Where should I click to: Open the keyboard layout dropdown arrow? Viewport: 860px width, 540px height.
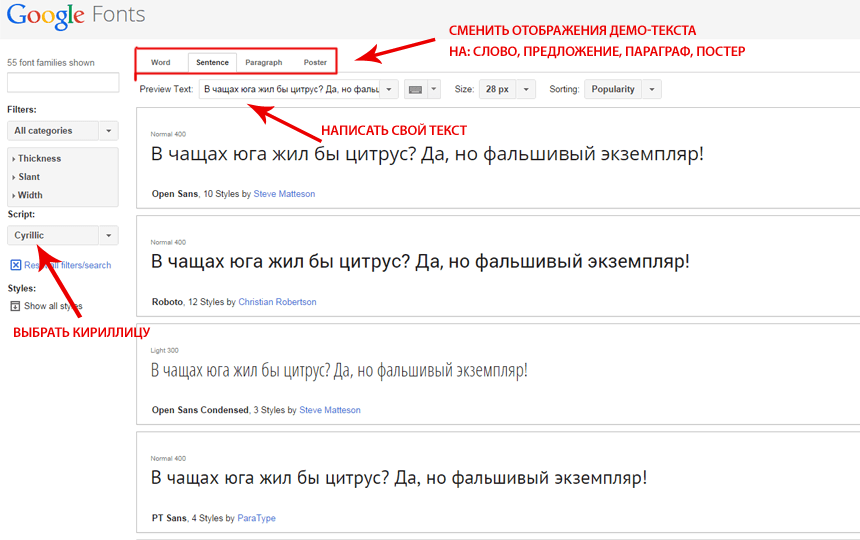434,89
